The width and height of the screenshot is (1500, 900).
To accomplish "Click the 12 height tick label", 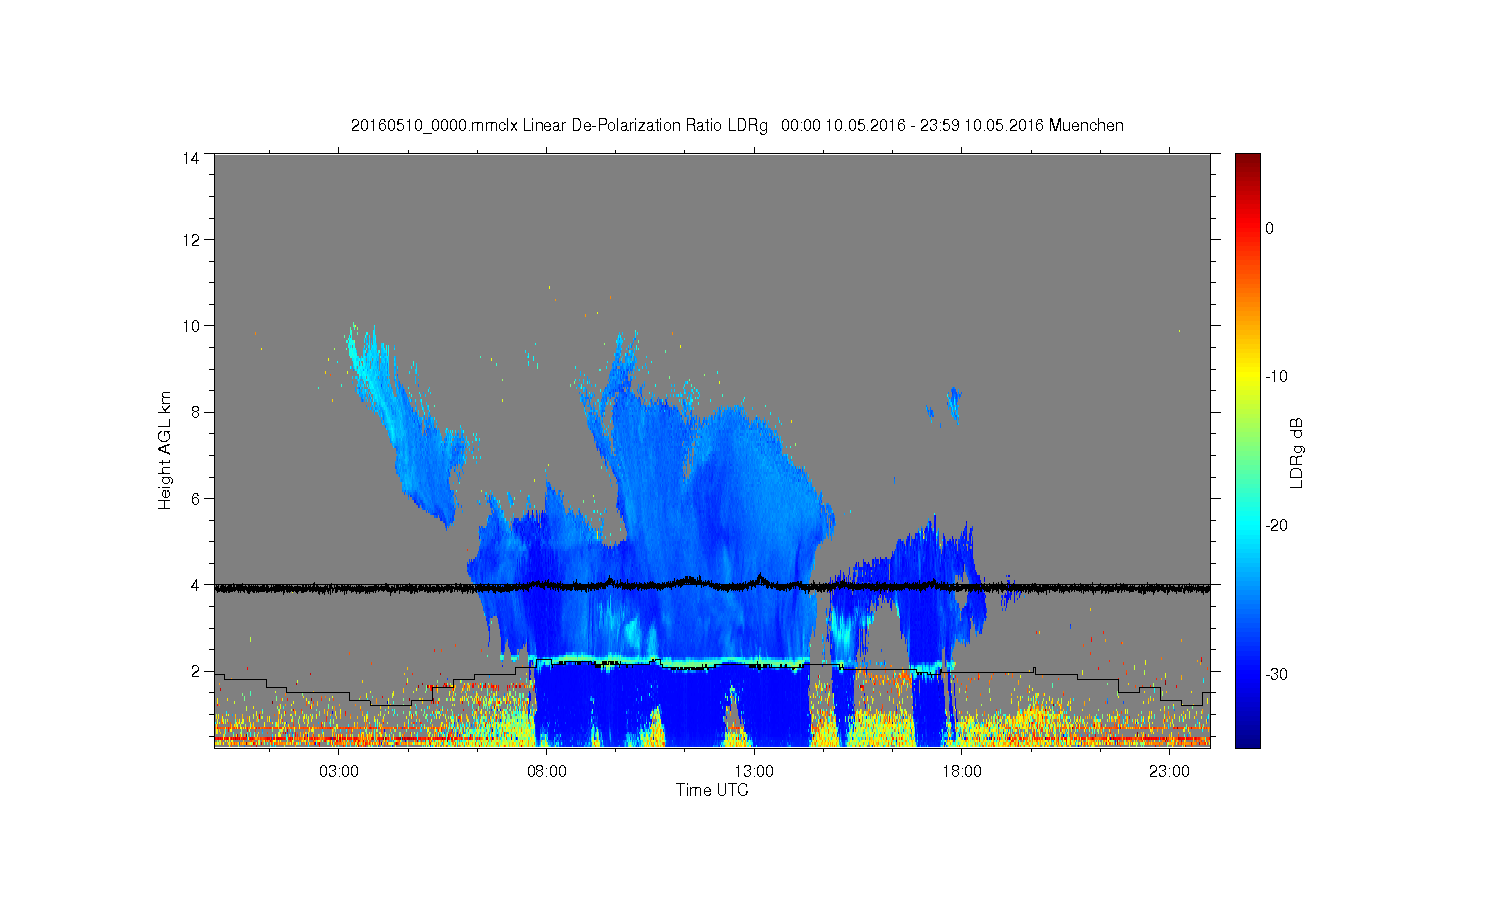I will coord(191,239).
